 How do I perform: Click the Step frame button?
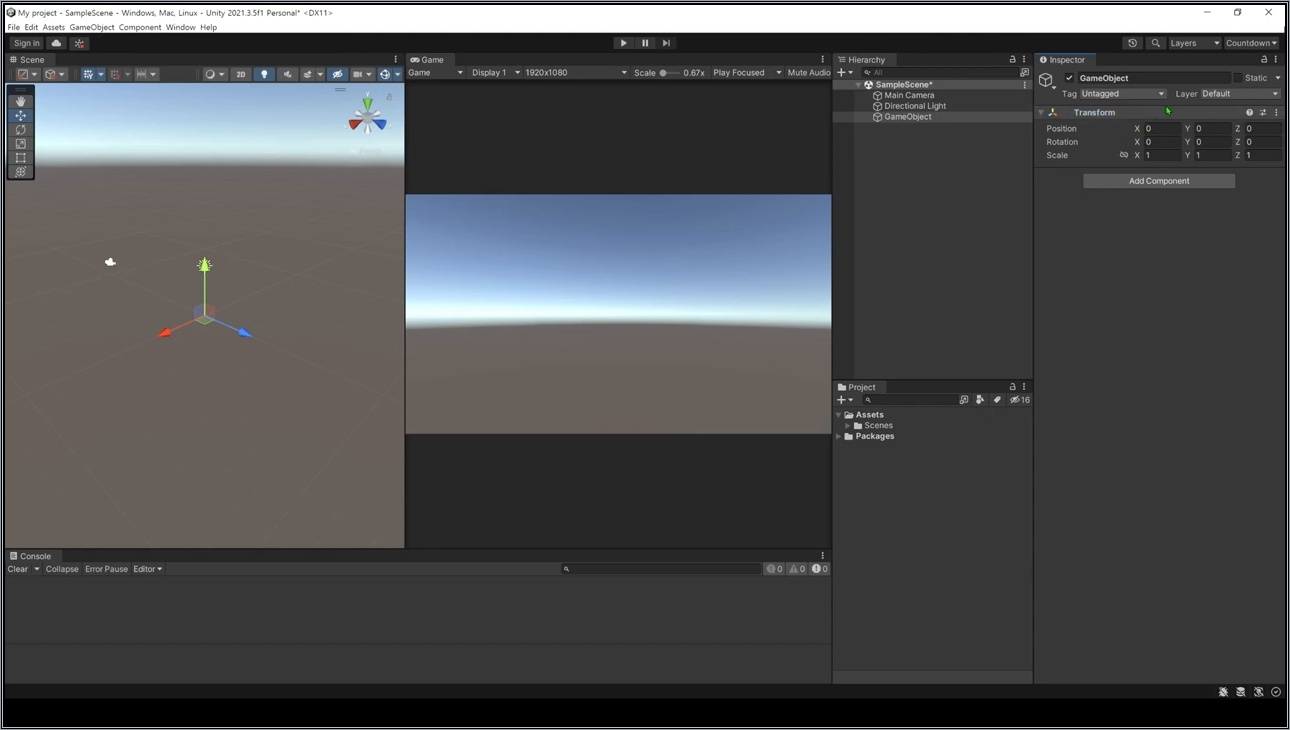coord(666,43)
